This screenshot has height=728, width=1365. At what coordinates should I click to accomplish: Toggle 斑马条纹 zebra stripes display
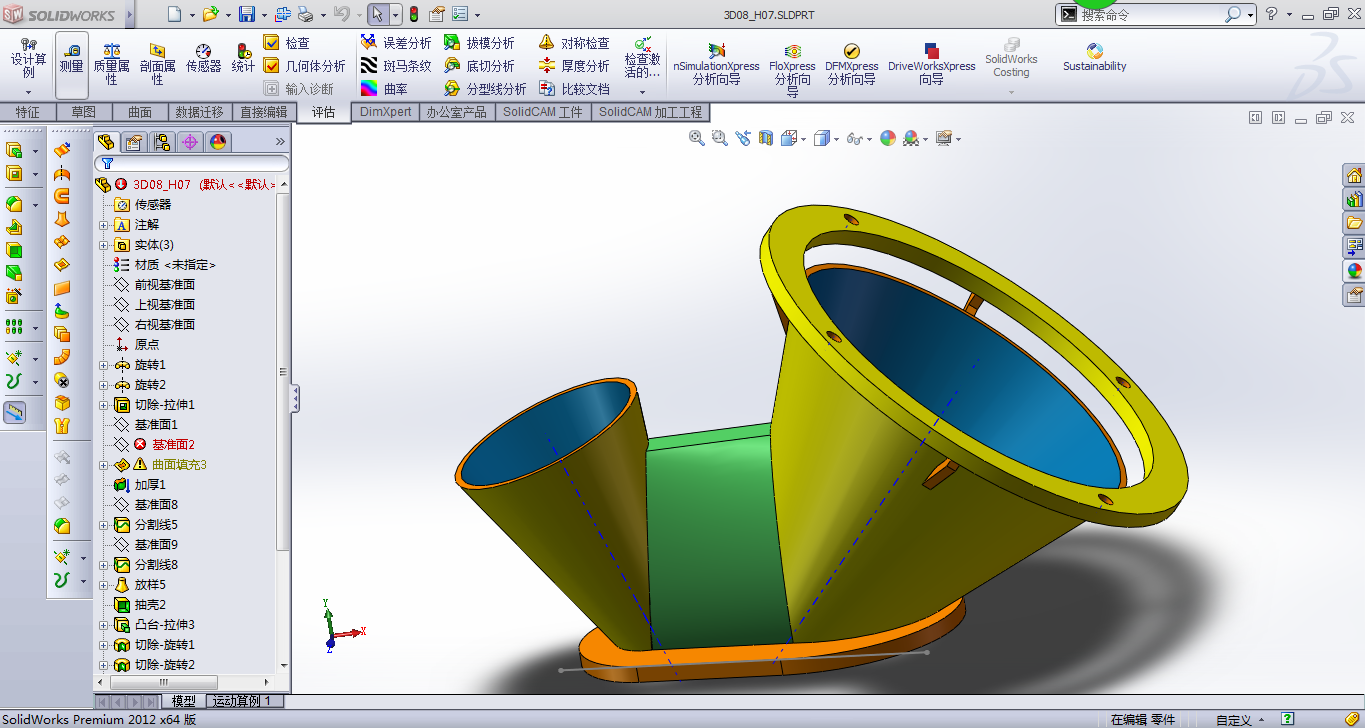coord(396,66)
